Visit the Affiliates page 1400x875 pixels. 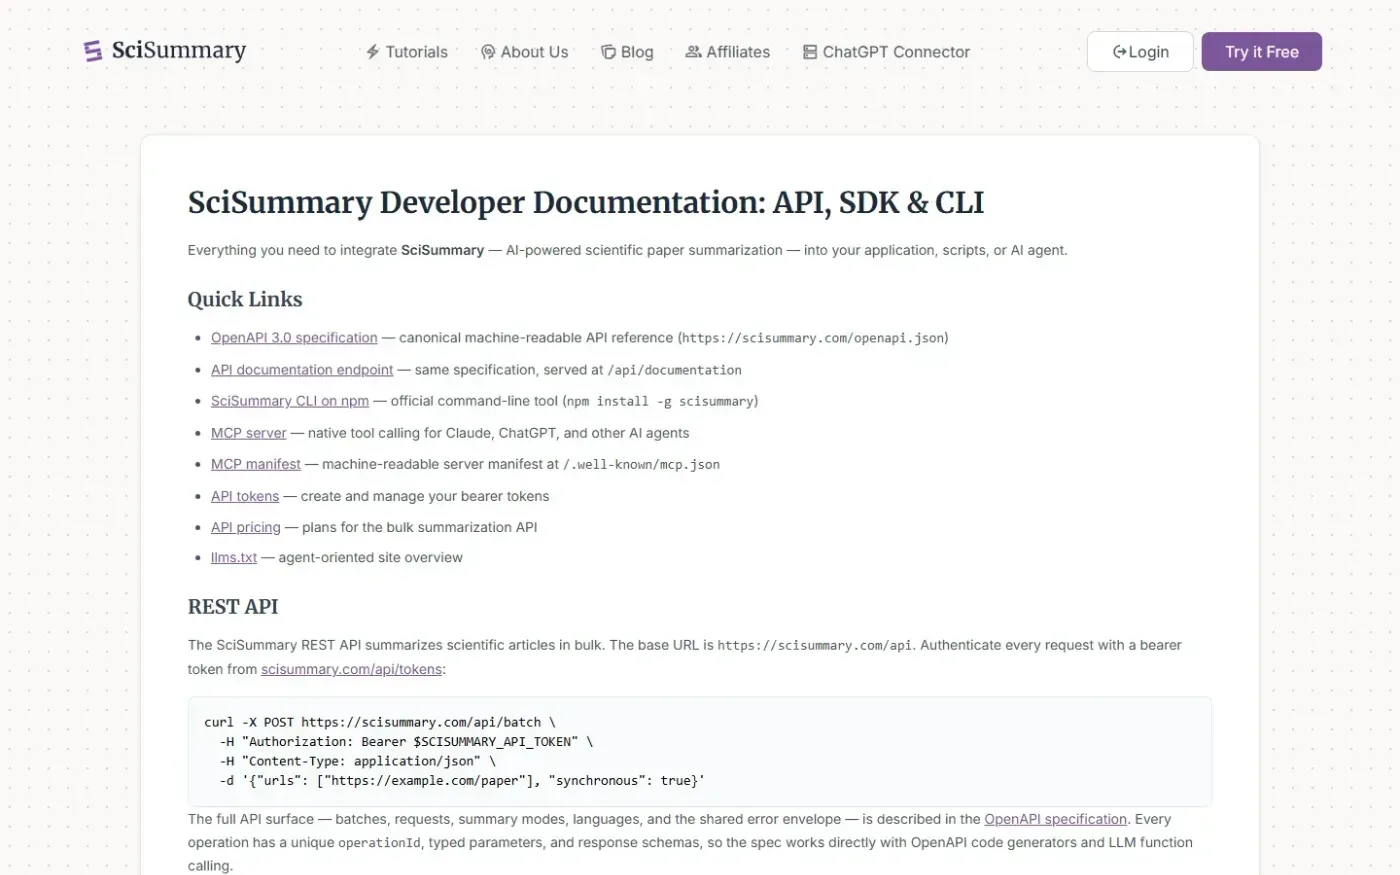(x=728, y=52)
